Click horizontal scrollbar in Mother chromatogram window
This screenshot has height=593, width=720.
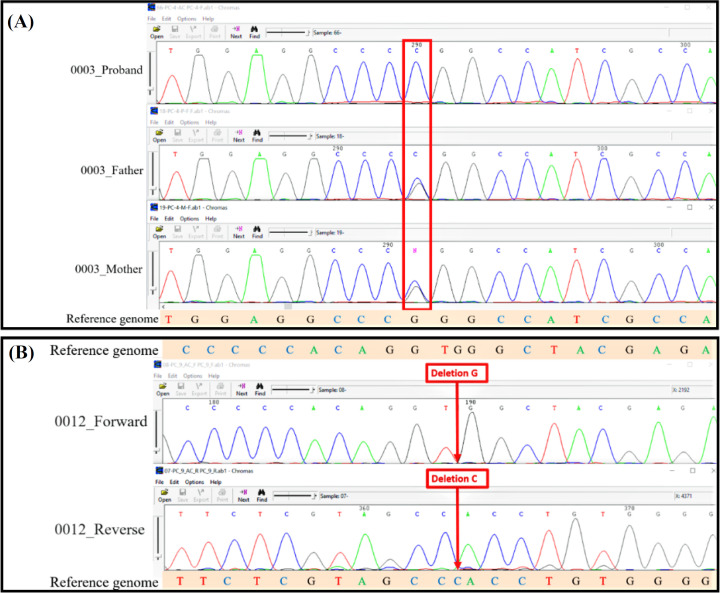[290, 304]
